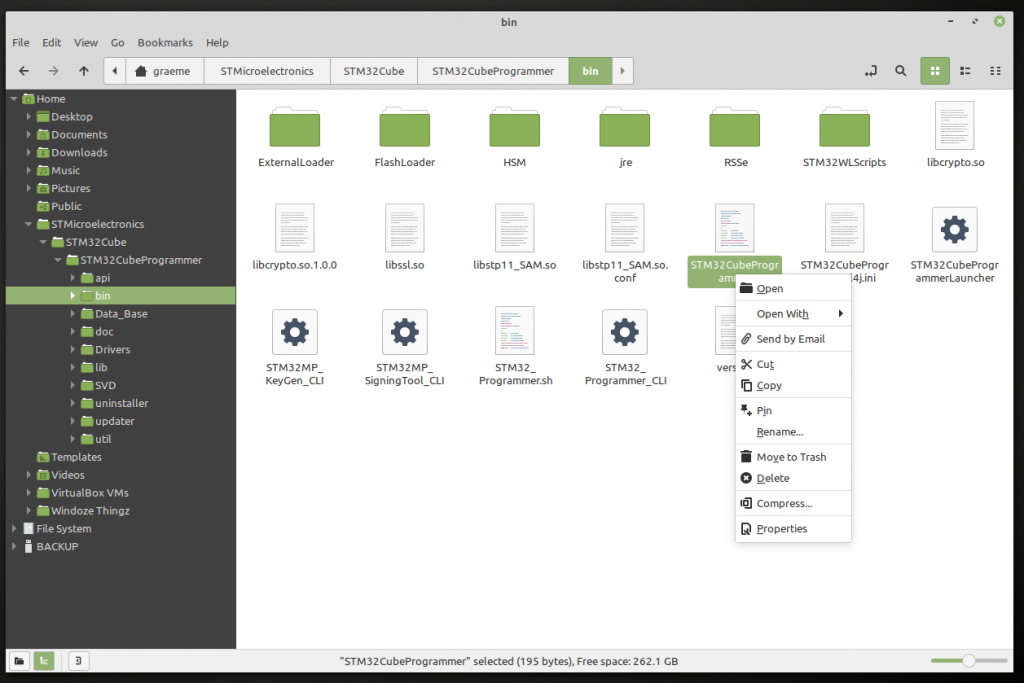Adjust the icon zoom slider
The height and width of the screenshot is (683, 1024).
click(968, 660)
